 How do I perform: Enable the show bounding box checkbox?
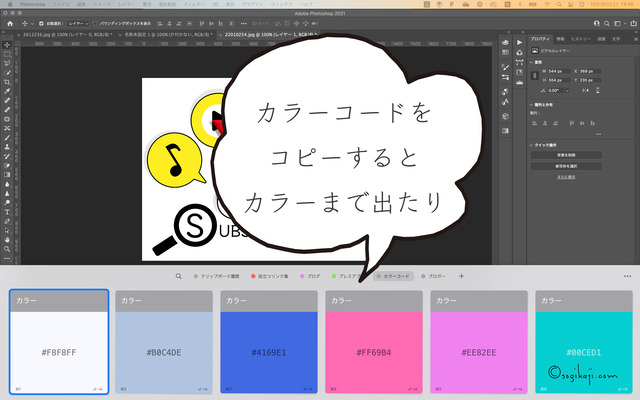pos(95,24)
